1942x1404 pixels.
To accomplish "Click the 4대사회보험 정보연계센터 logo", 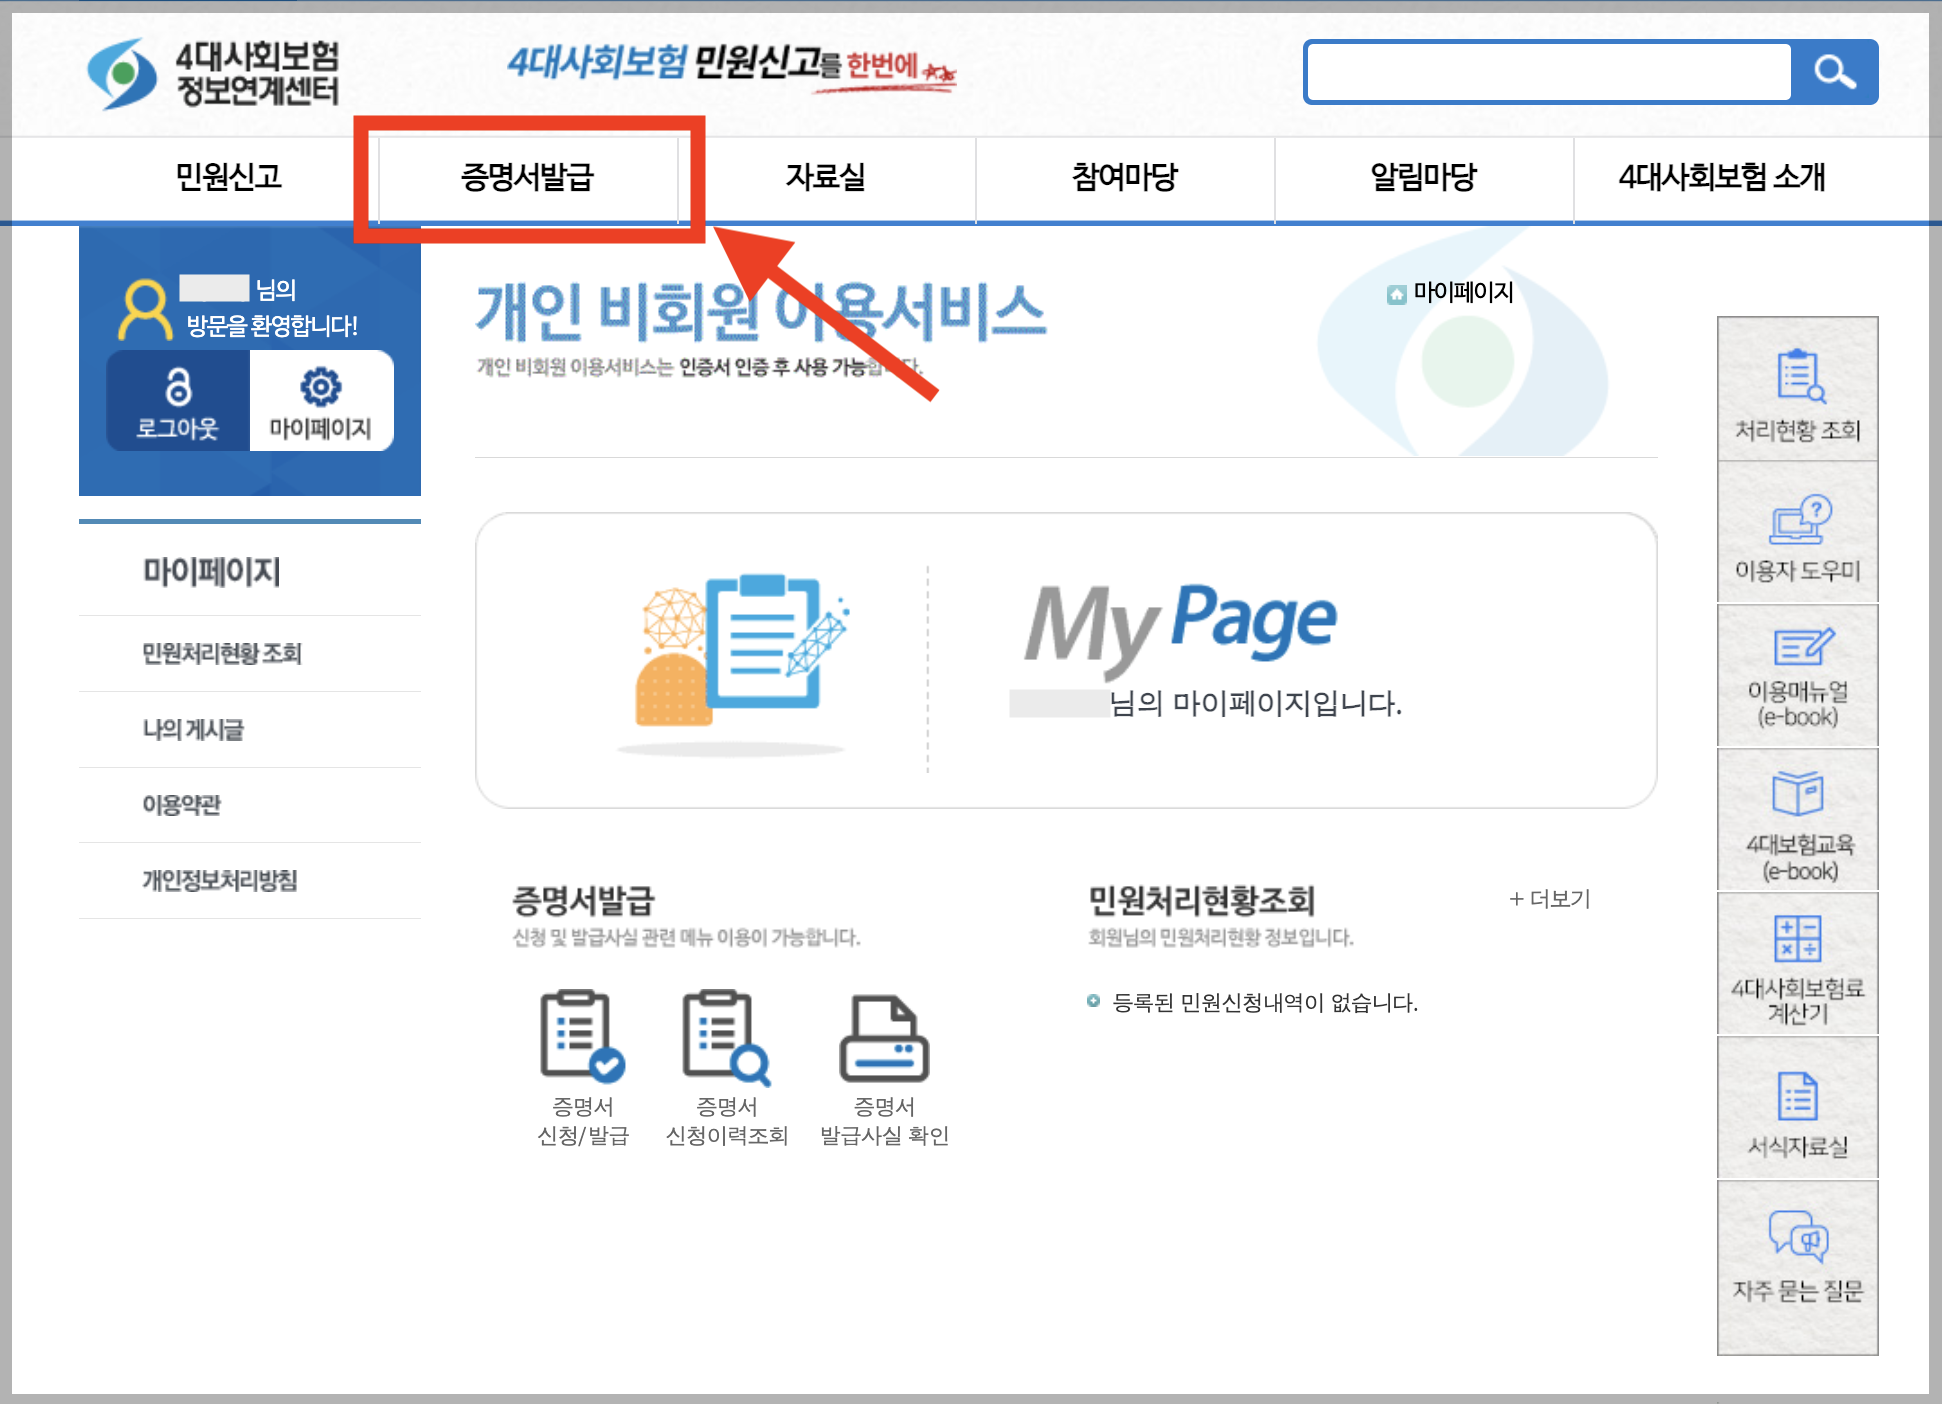I will pos(214,73).
